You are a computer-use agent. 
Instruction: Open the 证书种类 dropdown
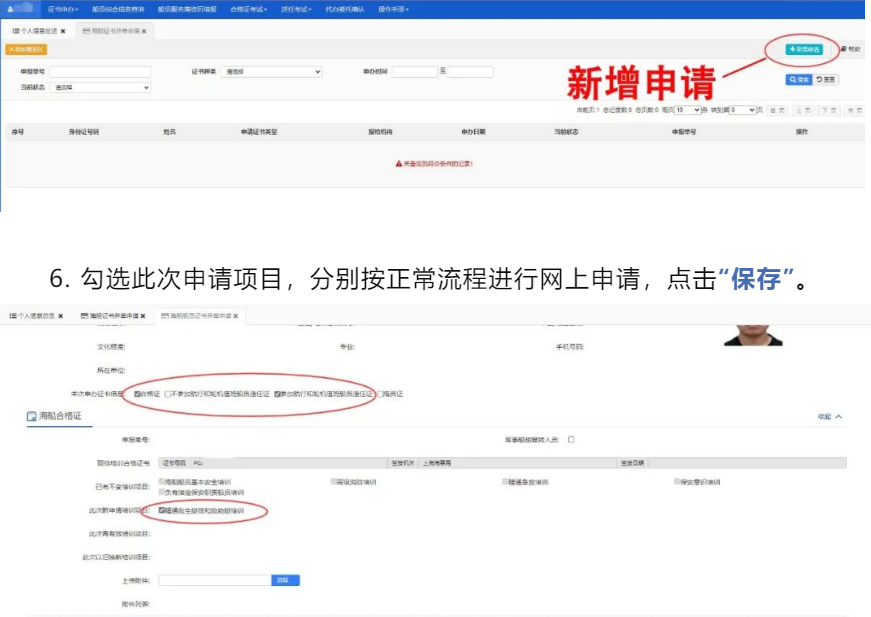[271, 72]
